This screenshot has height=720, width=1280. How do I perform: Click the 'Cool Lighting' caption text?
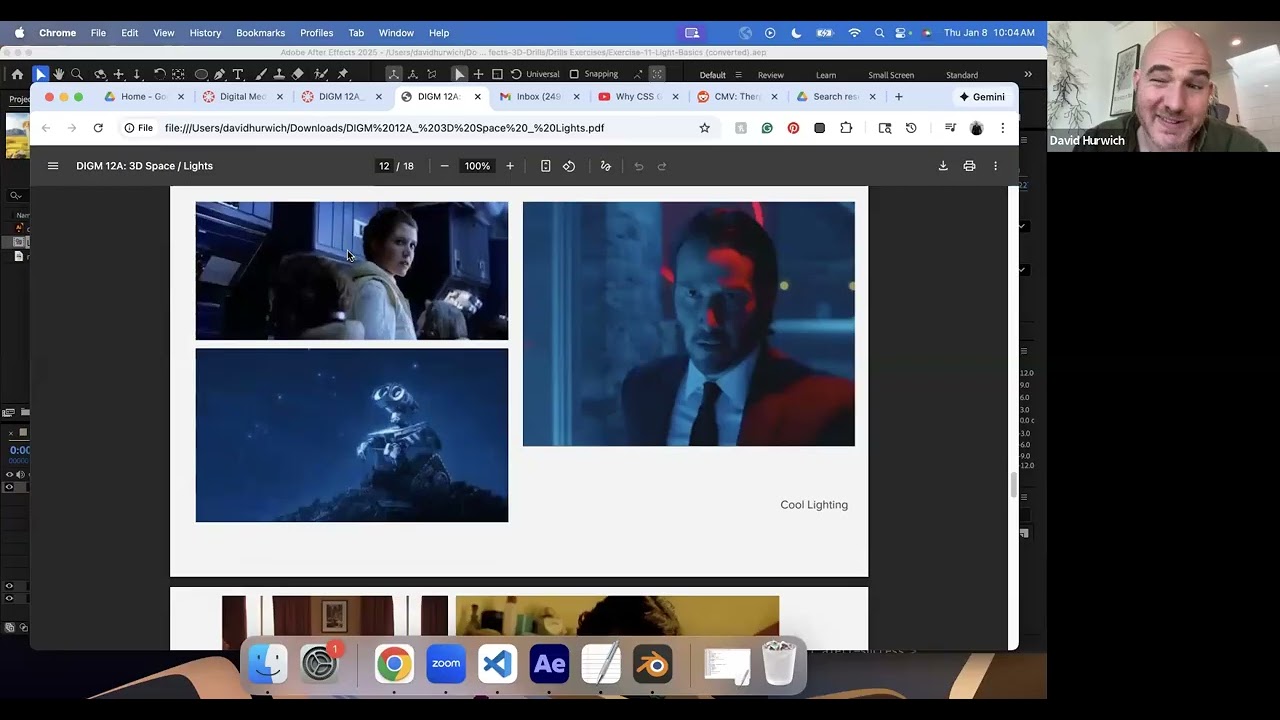pyautogui.click(x=814, y=505)
